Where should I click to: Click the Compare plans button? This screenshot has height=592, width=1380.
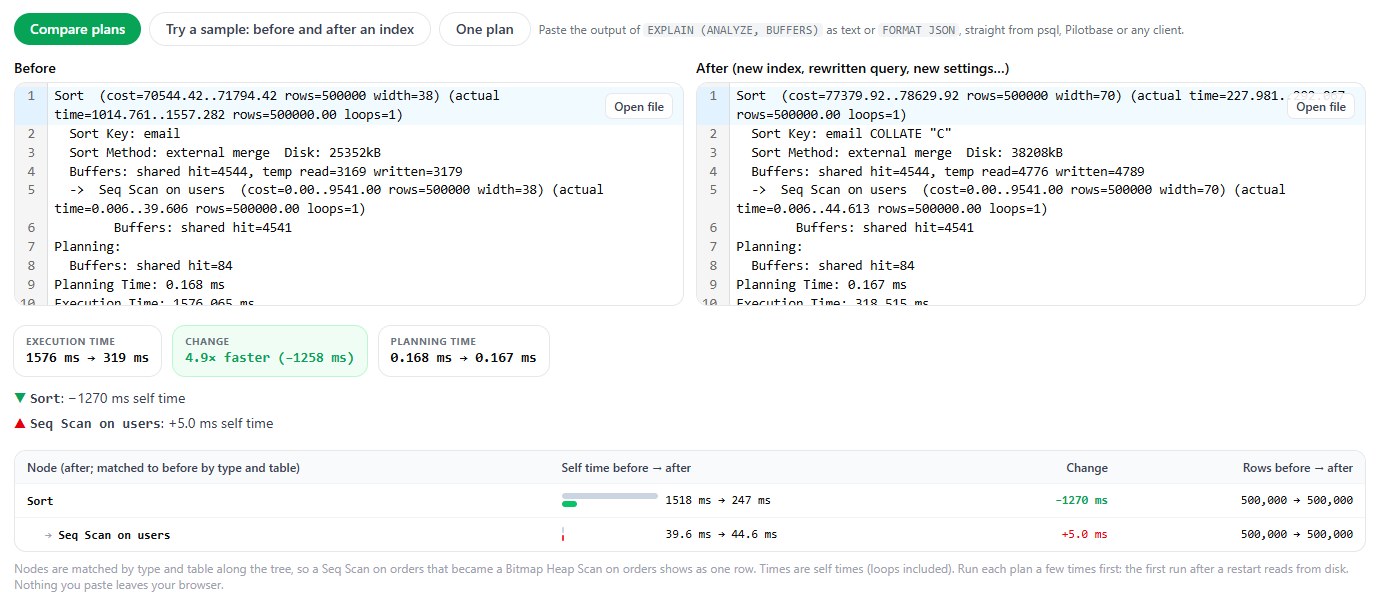pyautogui.click(x=76, y=29)
